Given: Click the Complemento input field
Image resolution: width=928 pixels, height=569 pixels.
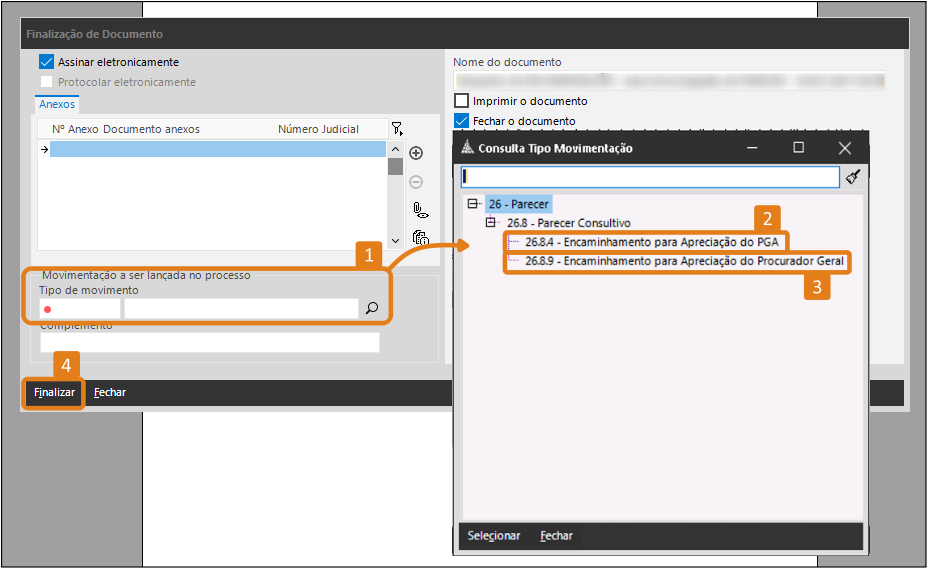Looking at the screenshot, I should (210, 342).
